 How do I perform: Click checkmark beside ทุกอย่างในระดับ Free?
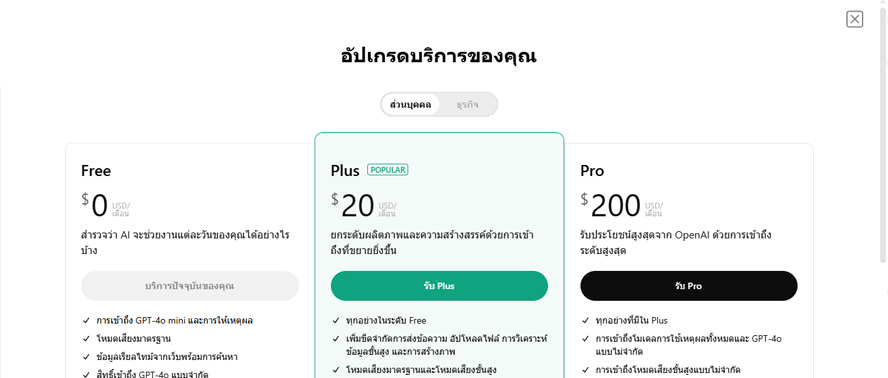336,321
